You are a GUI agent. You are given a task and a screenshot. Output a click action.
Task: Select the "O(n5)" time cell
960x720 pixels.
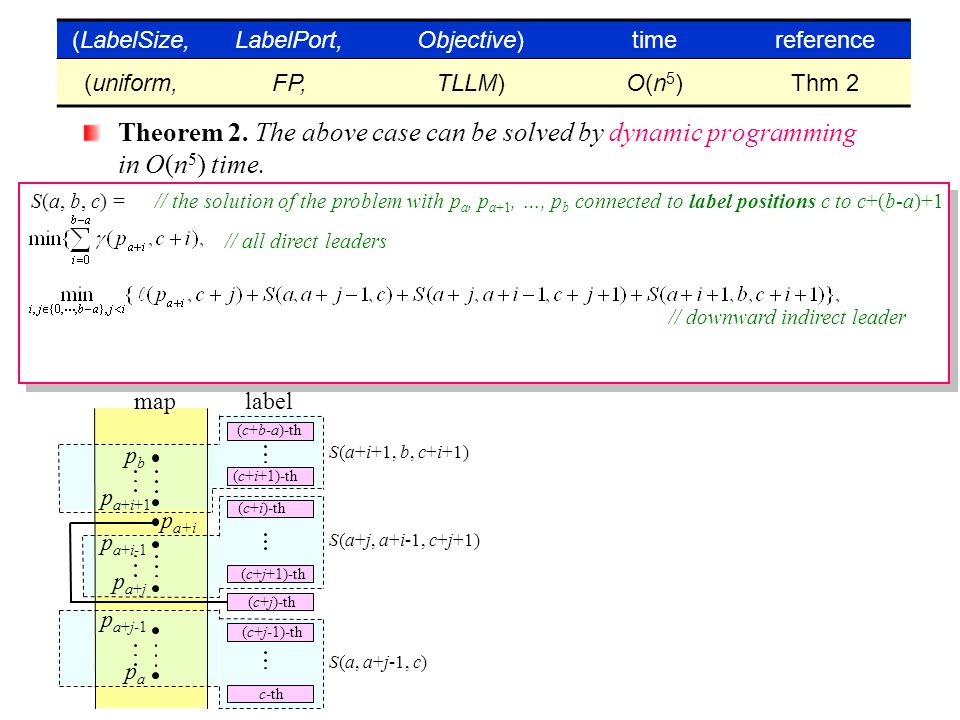(x=654, y=83)
